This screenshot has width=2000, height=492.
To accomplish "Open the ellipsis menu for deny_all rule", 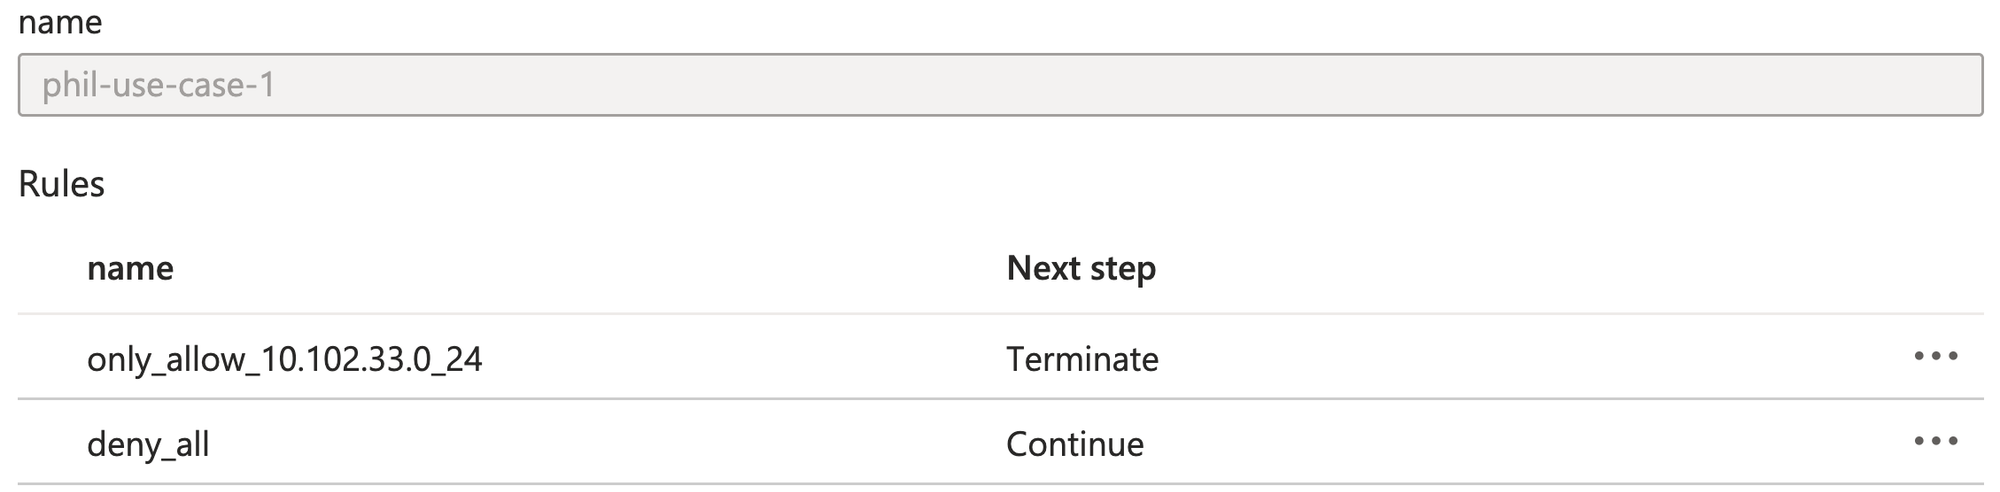I will coord(1936,441).
